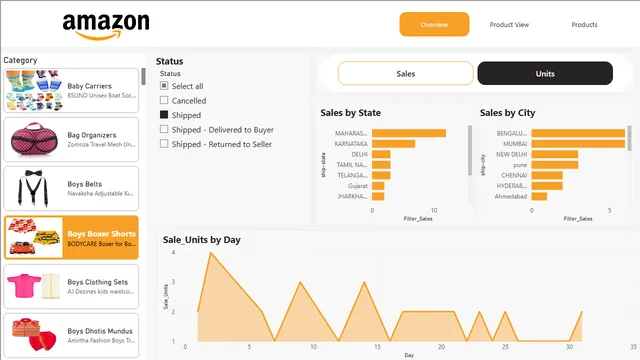Image resolution: width=640 pixels, height=360 pixels.
Task: Click the Sales by City chart scrollbar
Action: (629, 138)
